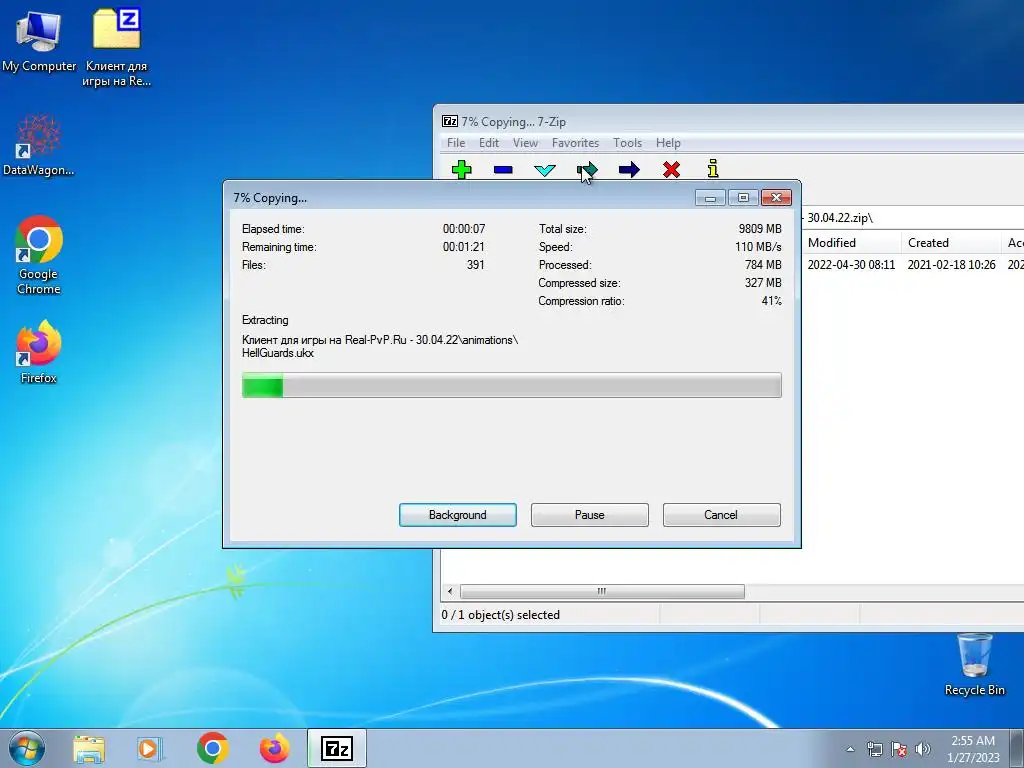Select the 2022-04-30 08:11 modified cell

(x=851, y=264)
